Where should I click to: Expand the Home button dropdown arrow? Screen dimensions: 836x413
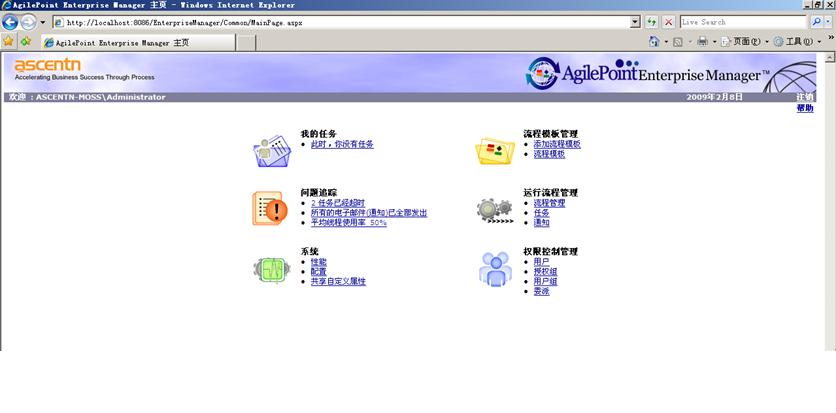[666, 42]
